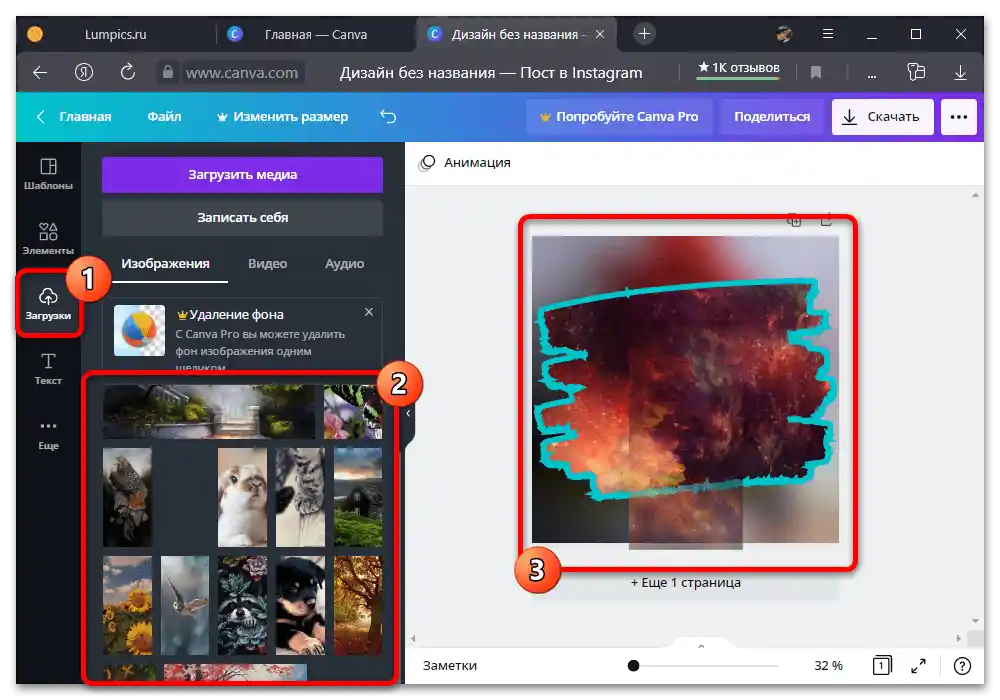Click the Скачать download button
The width and height of the screenshot is (1000, 700).
tap(882, 117)
